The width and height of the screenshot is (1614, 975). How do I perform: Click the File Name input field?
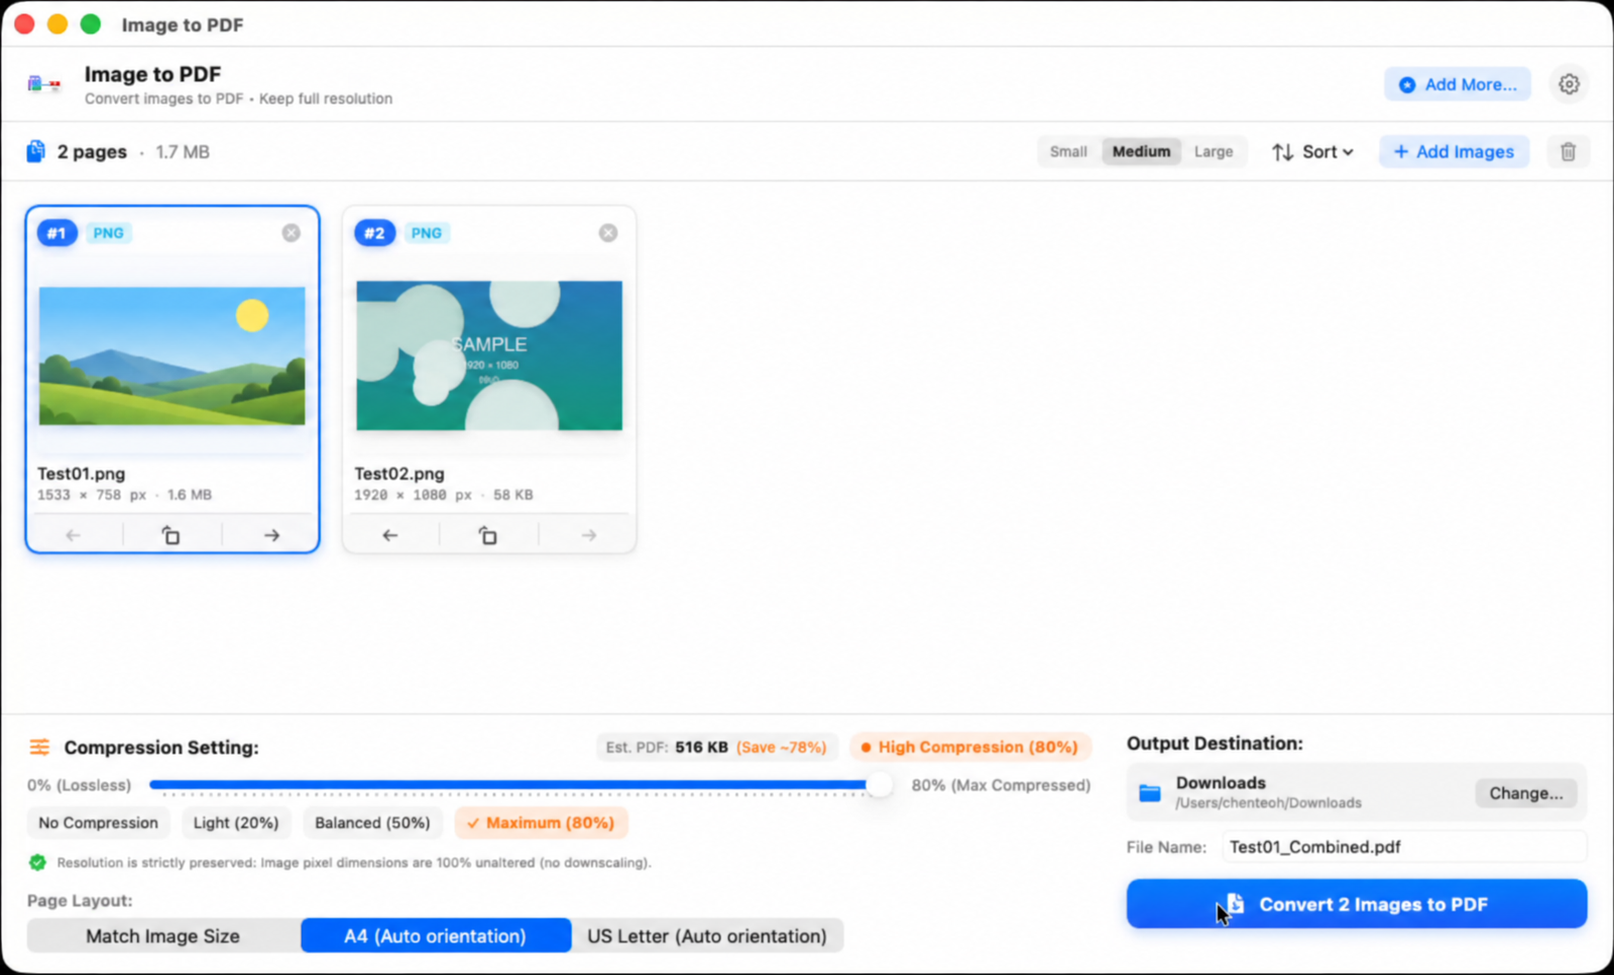(x=1403, y=847)
